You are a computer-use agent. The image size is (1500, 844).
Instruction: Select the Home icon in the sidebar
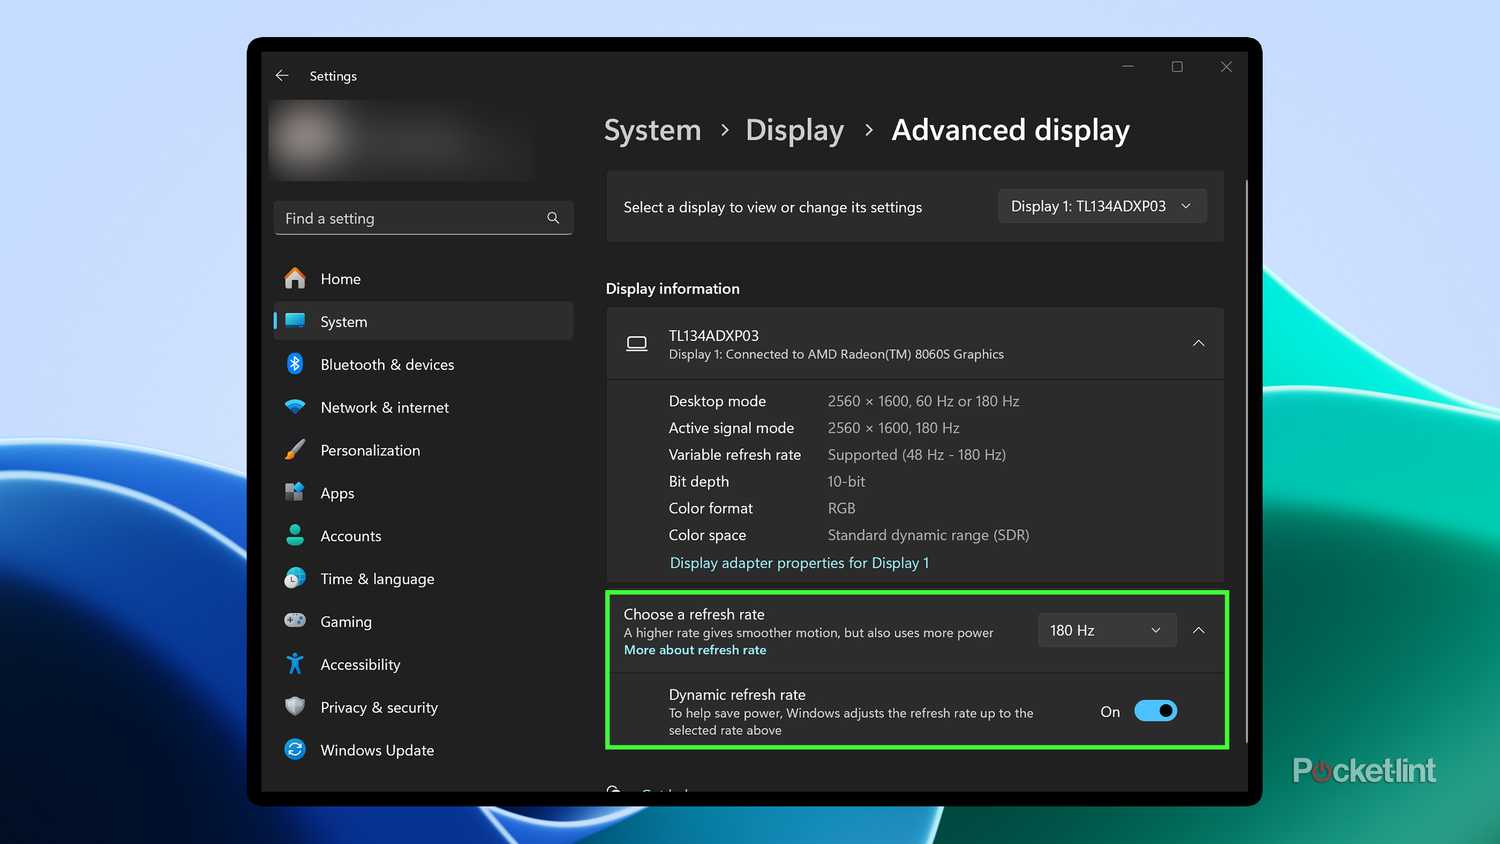click(295, 278)
